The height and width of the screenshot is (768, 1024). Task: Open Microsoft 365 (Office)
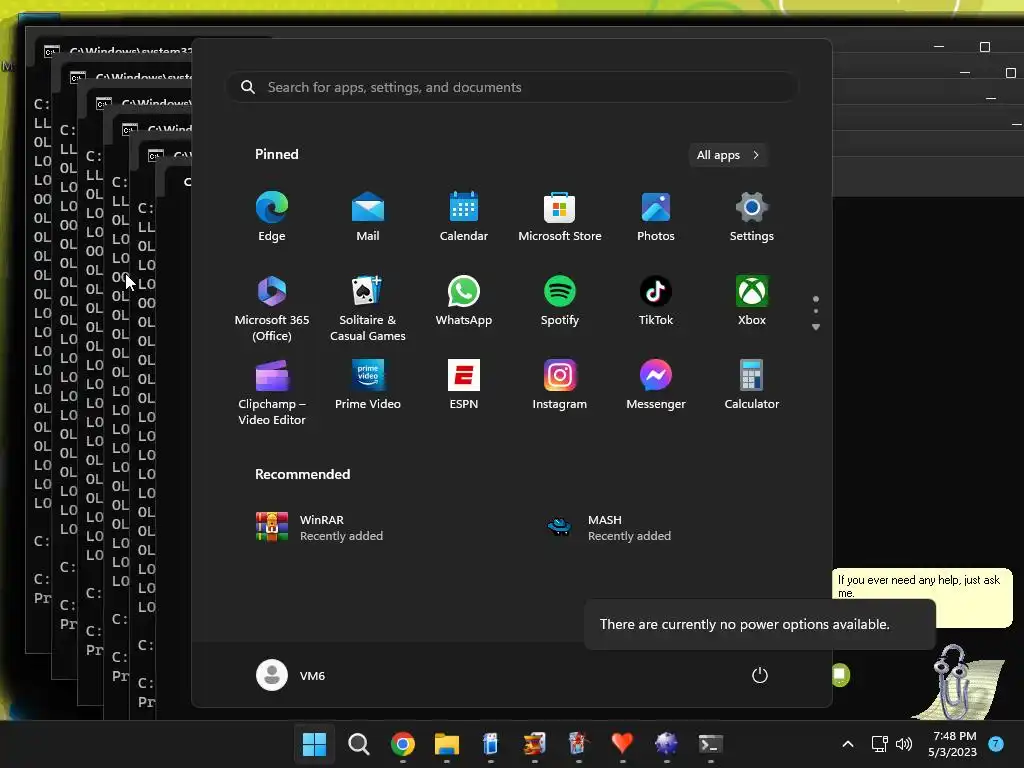[272, 308]
